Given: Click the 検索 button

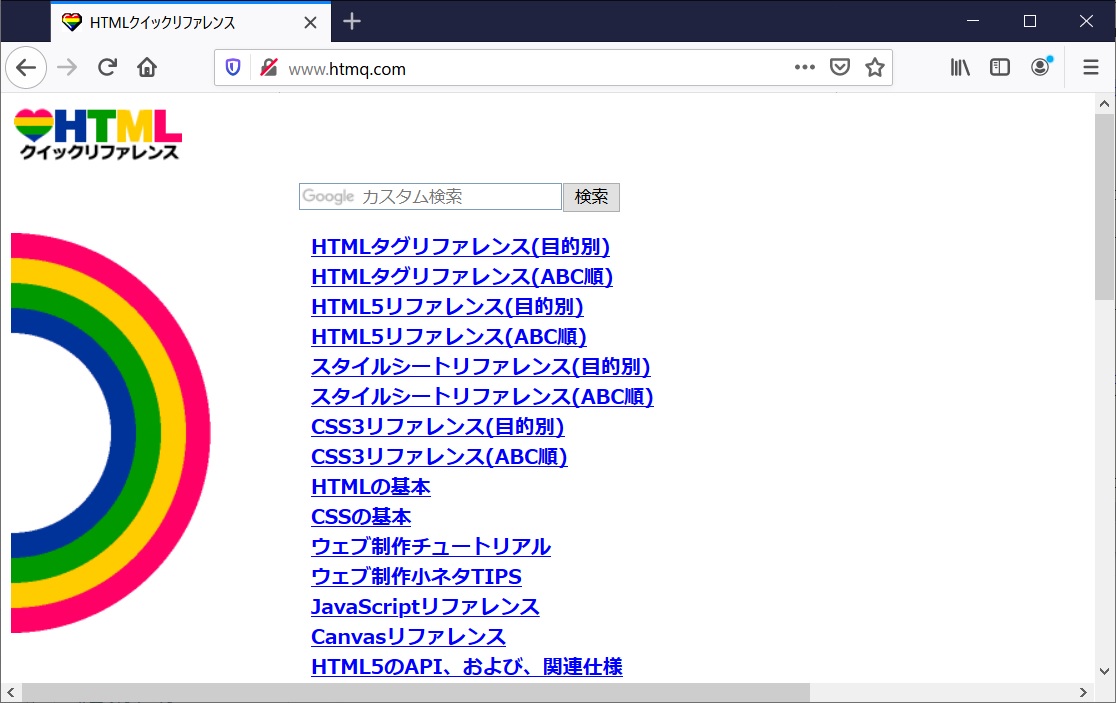Looking at the screenshot, I should [591, 197].
